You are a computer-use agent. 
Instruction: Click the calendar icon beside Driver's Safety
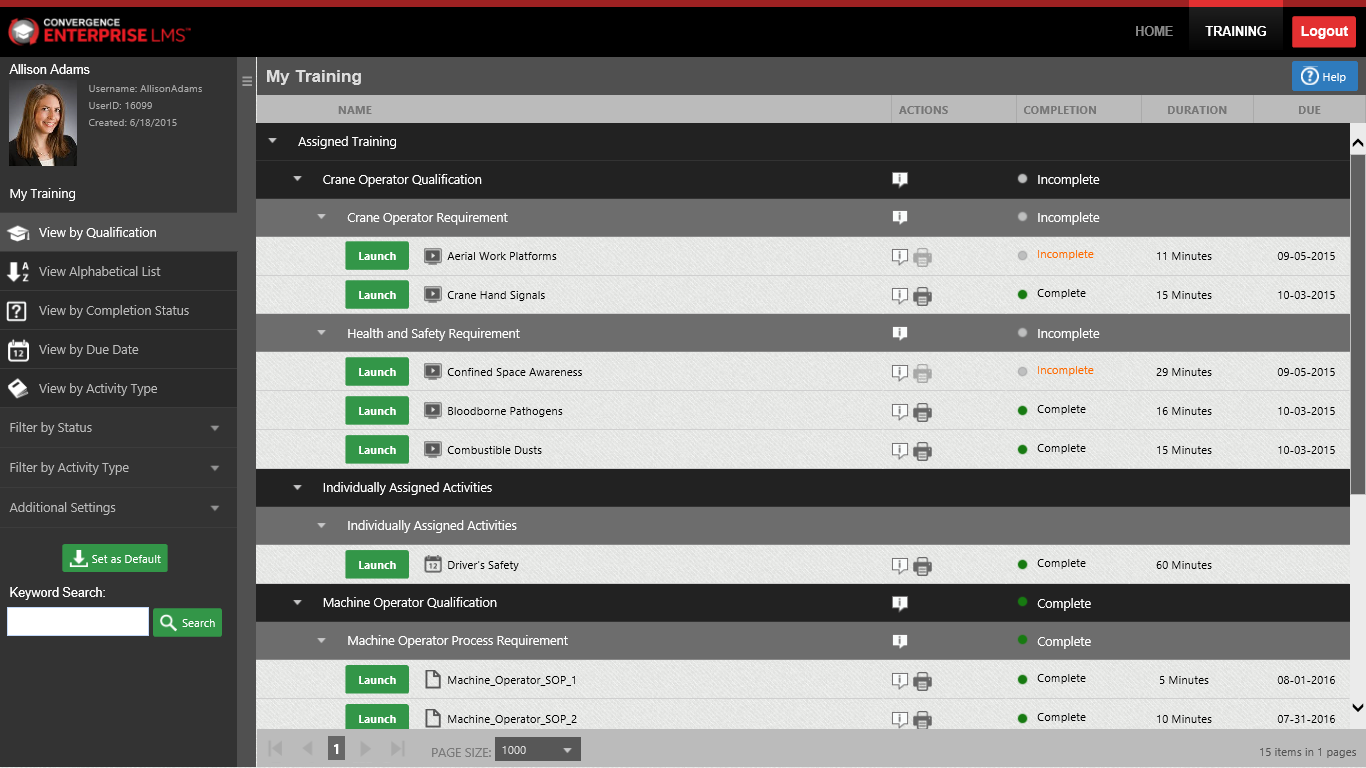click(432, 564)
